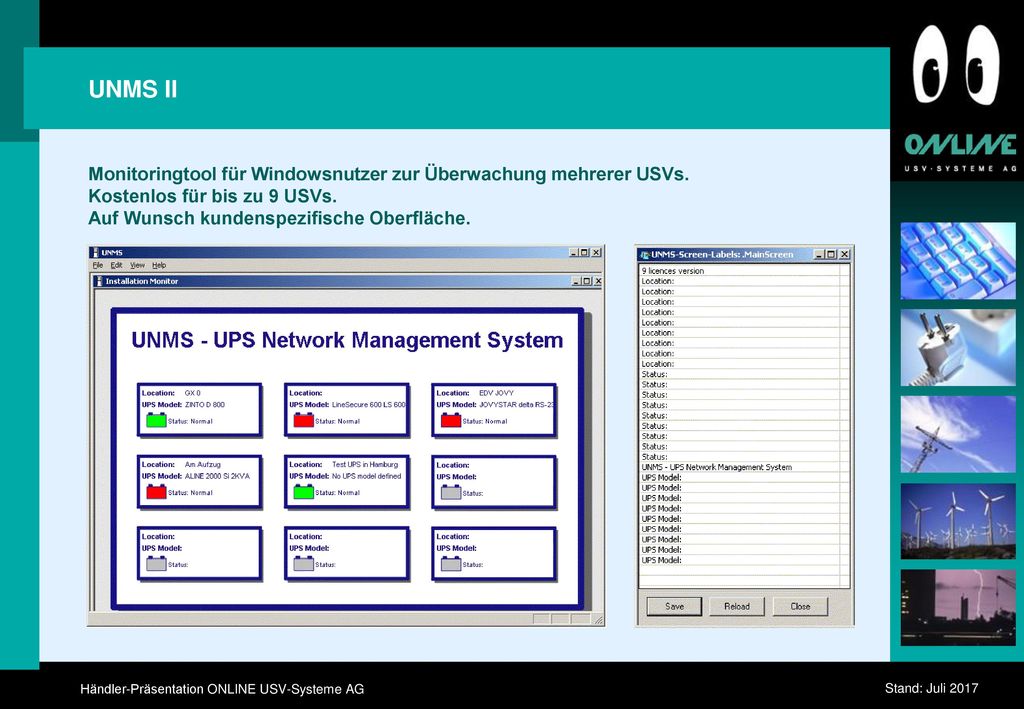1024x709 pixels.
Task: Click the 'Am Aufzug' location text
Action: 202,465
